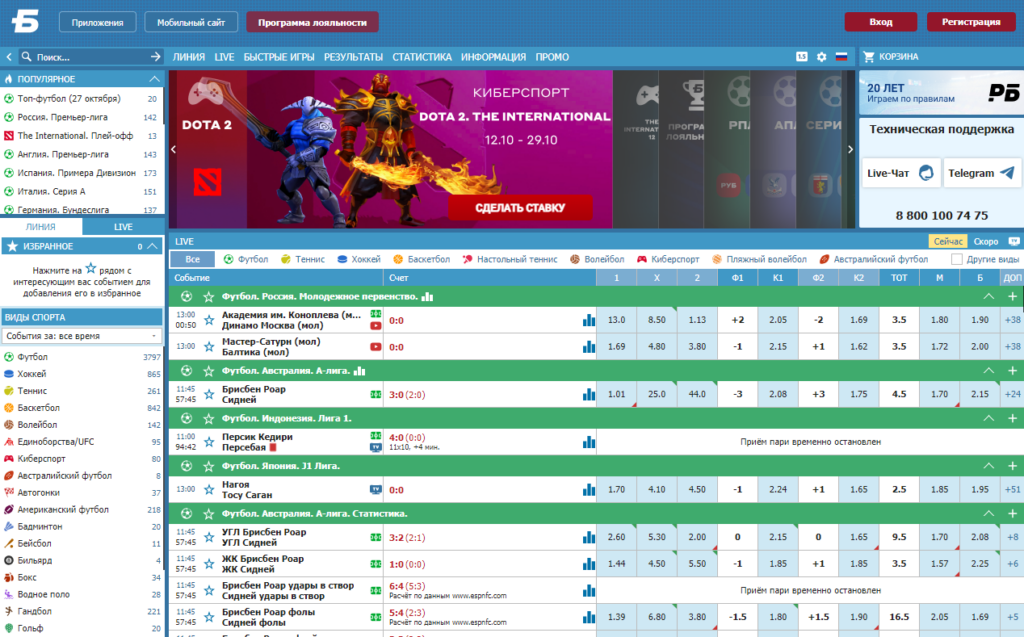Favorite the Россия. Молодежное первенство league star
The height and width of the screenshot is (637, 1024).
coord(208,297)
